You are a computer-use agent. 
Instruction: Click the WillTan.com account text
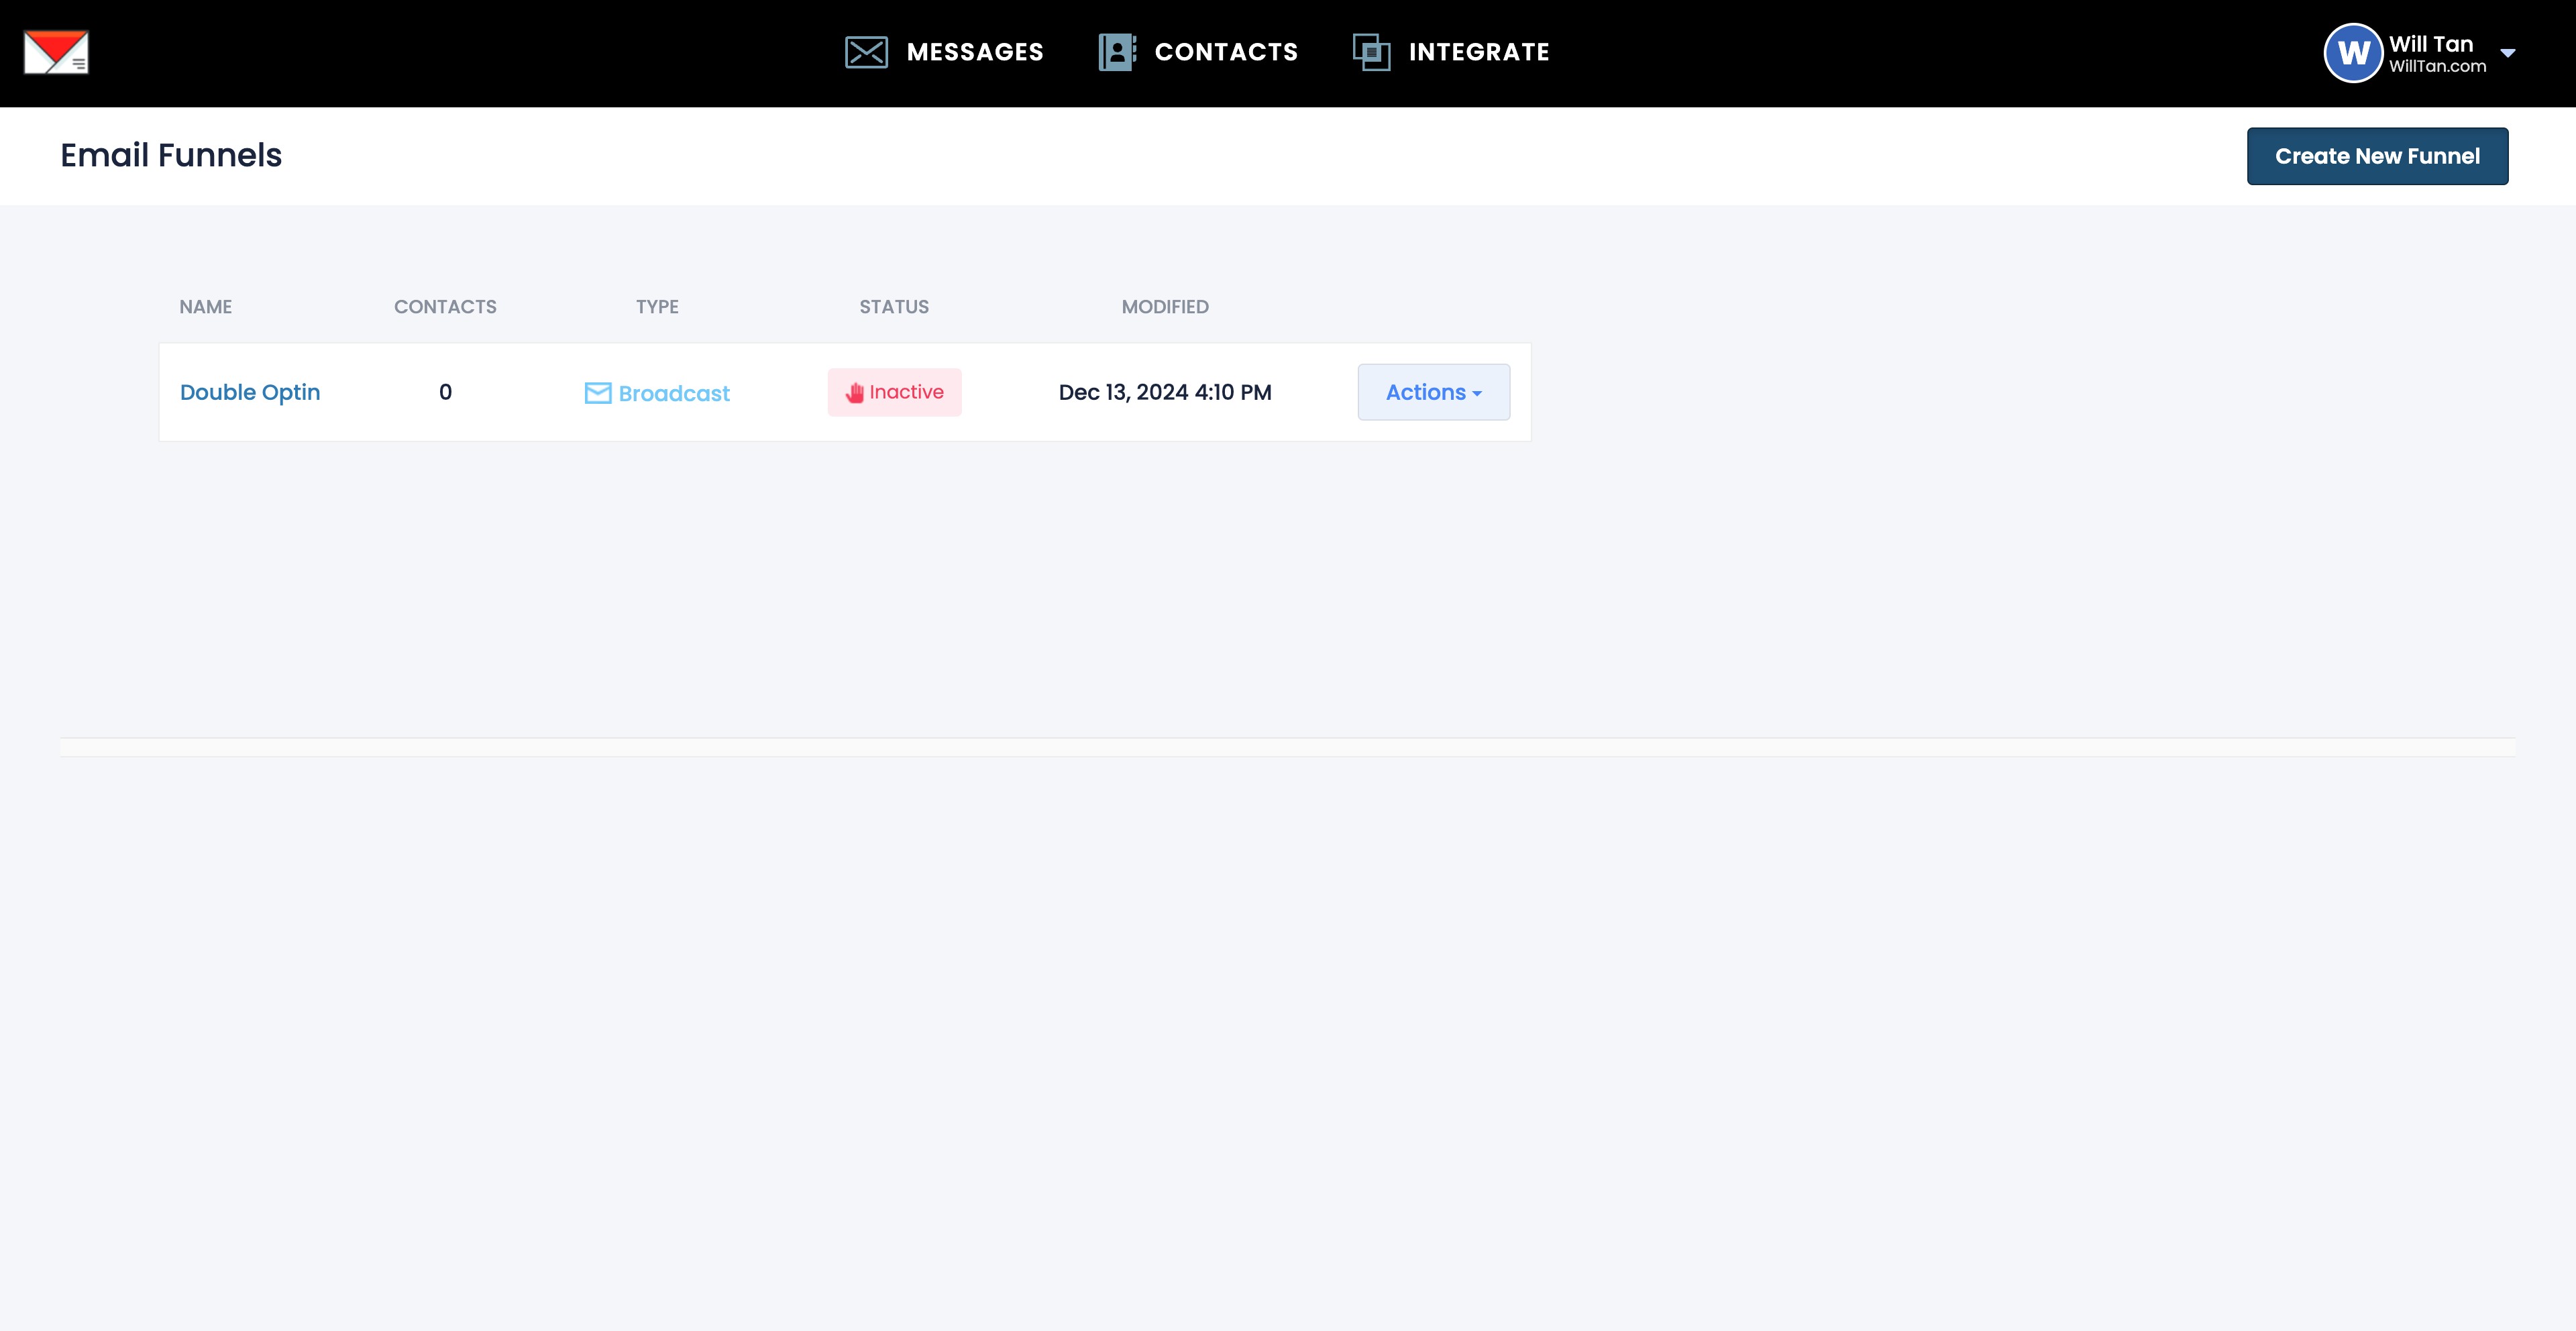[2437, 67]
